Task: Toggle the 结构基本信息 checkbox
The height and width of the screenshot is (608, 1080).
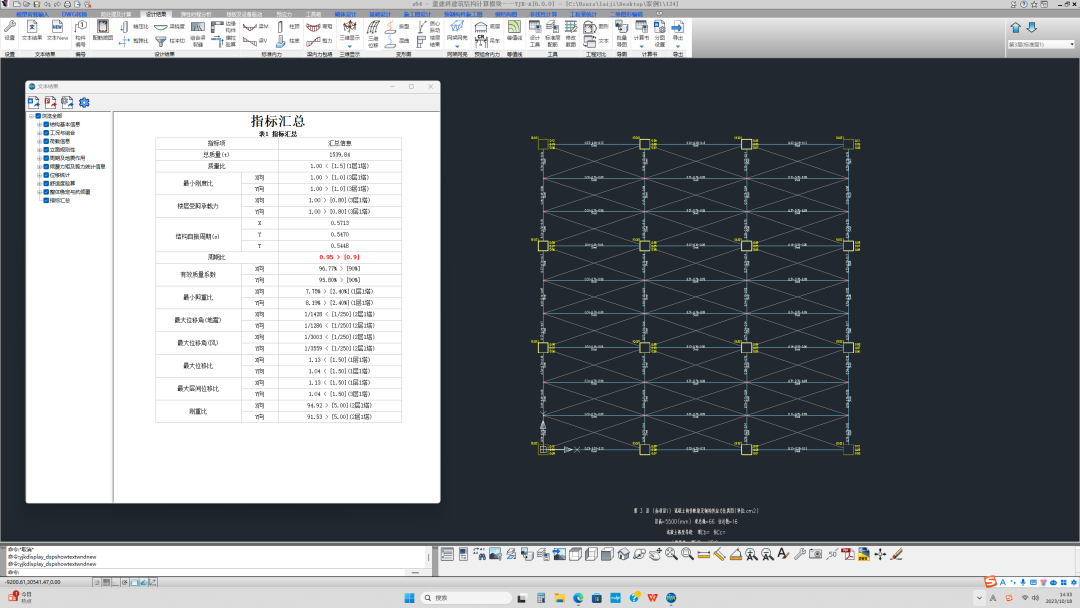Action: 46,125
